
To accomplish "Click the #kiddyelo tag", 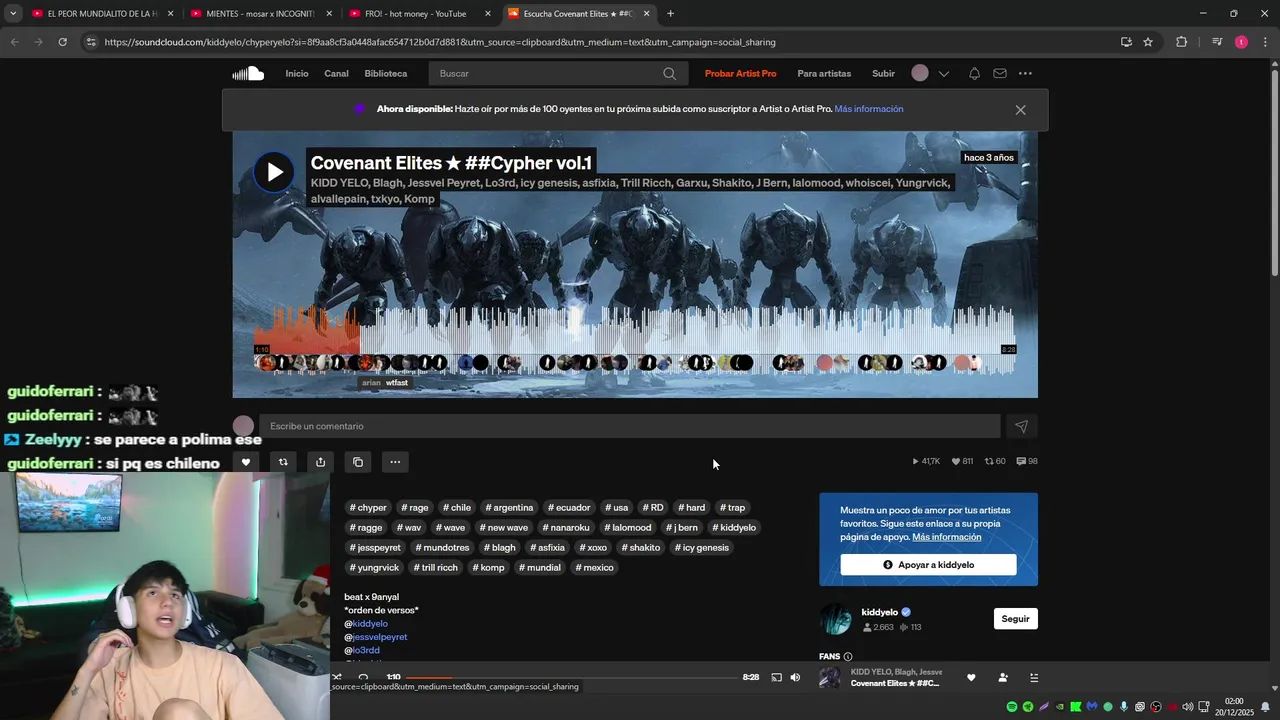I will (734, 527).
